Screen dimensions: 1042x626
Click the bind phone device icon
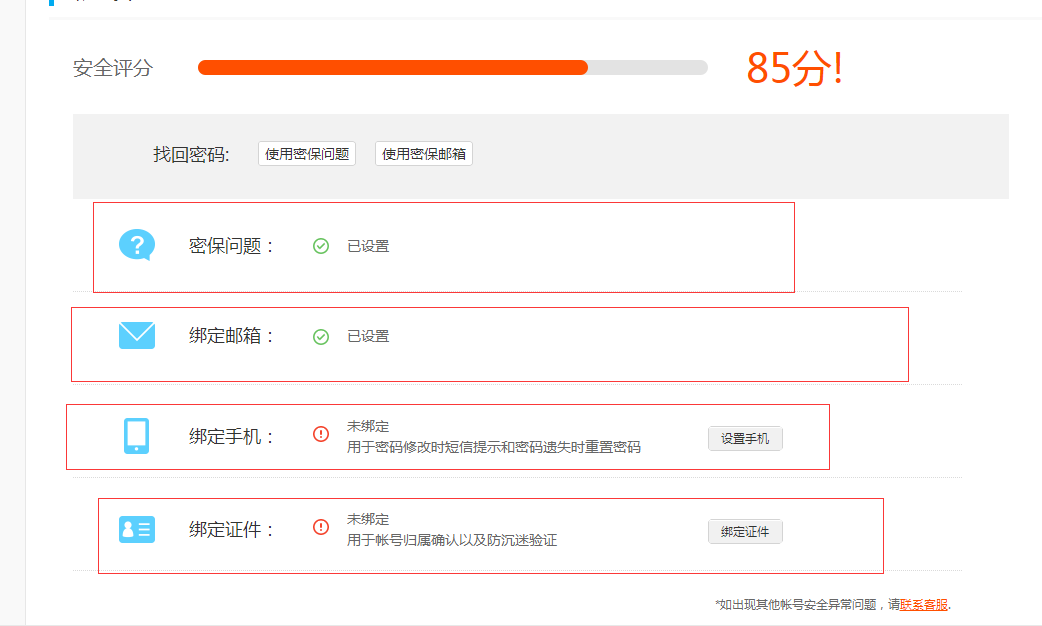[x=136, y=436]
